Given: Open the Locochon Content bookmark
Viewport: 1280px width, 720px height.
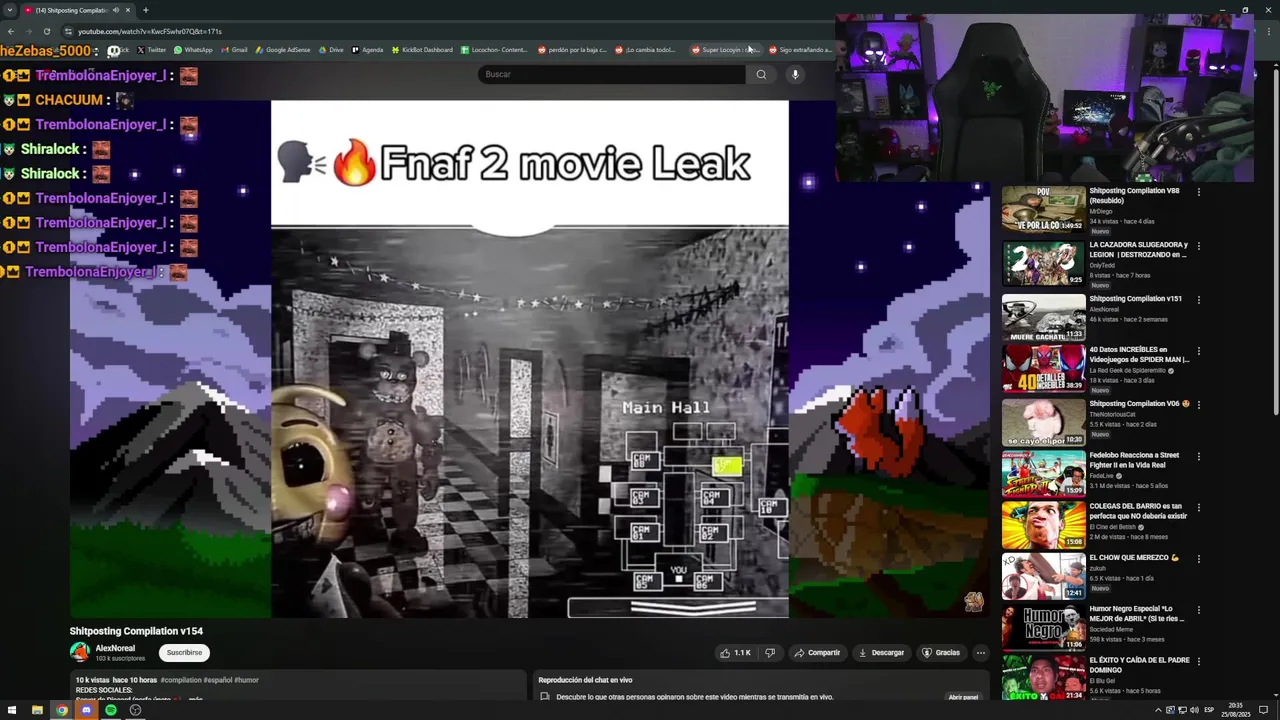Looking at the screenshot, I should pyautogui.click(x=494, y=50).
